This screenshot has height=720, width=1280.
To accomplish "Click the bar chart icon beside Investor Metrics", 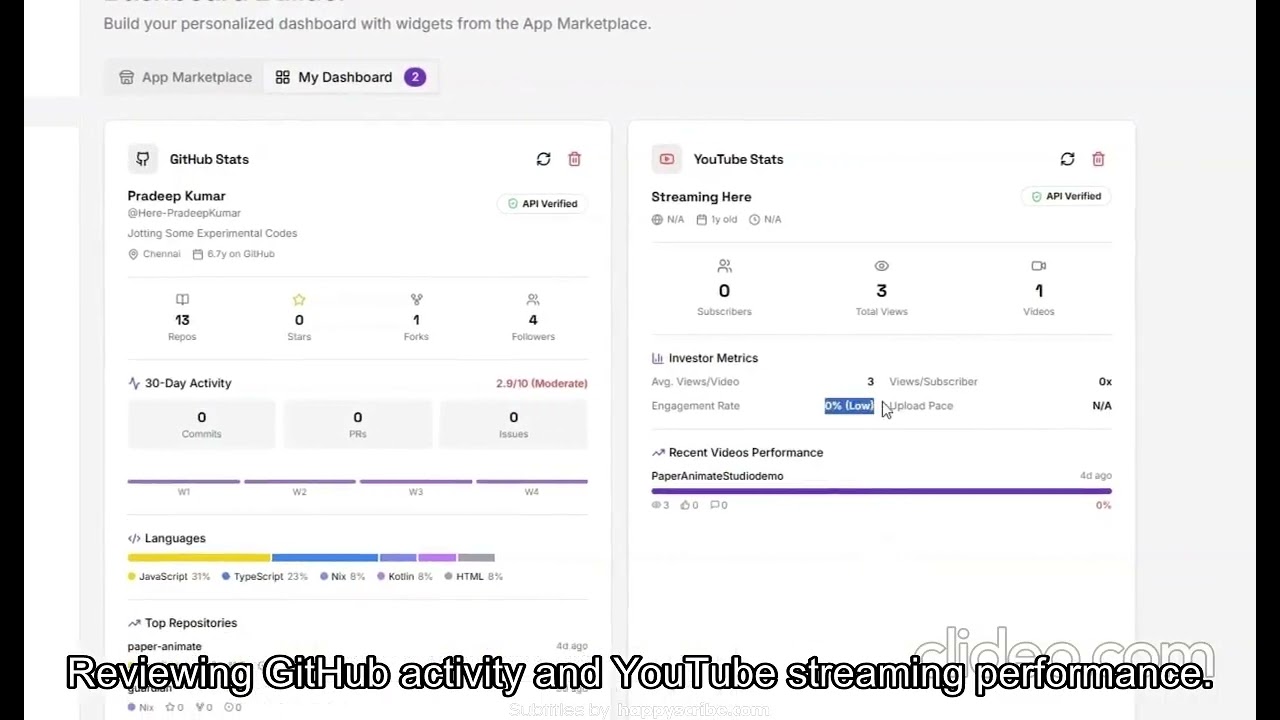I will coord(658,358).
